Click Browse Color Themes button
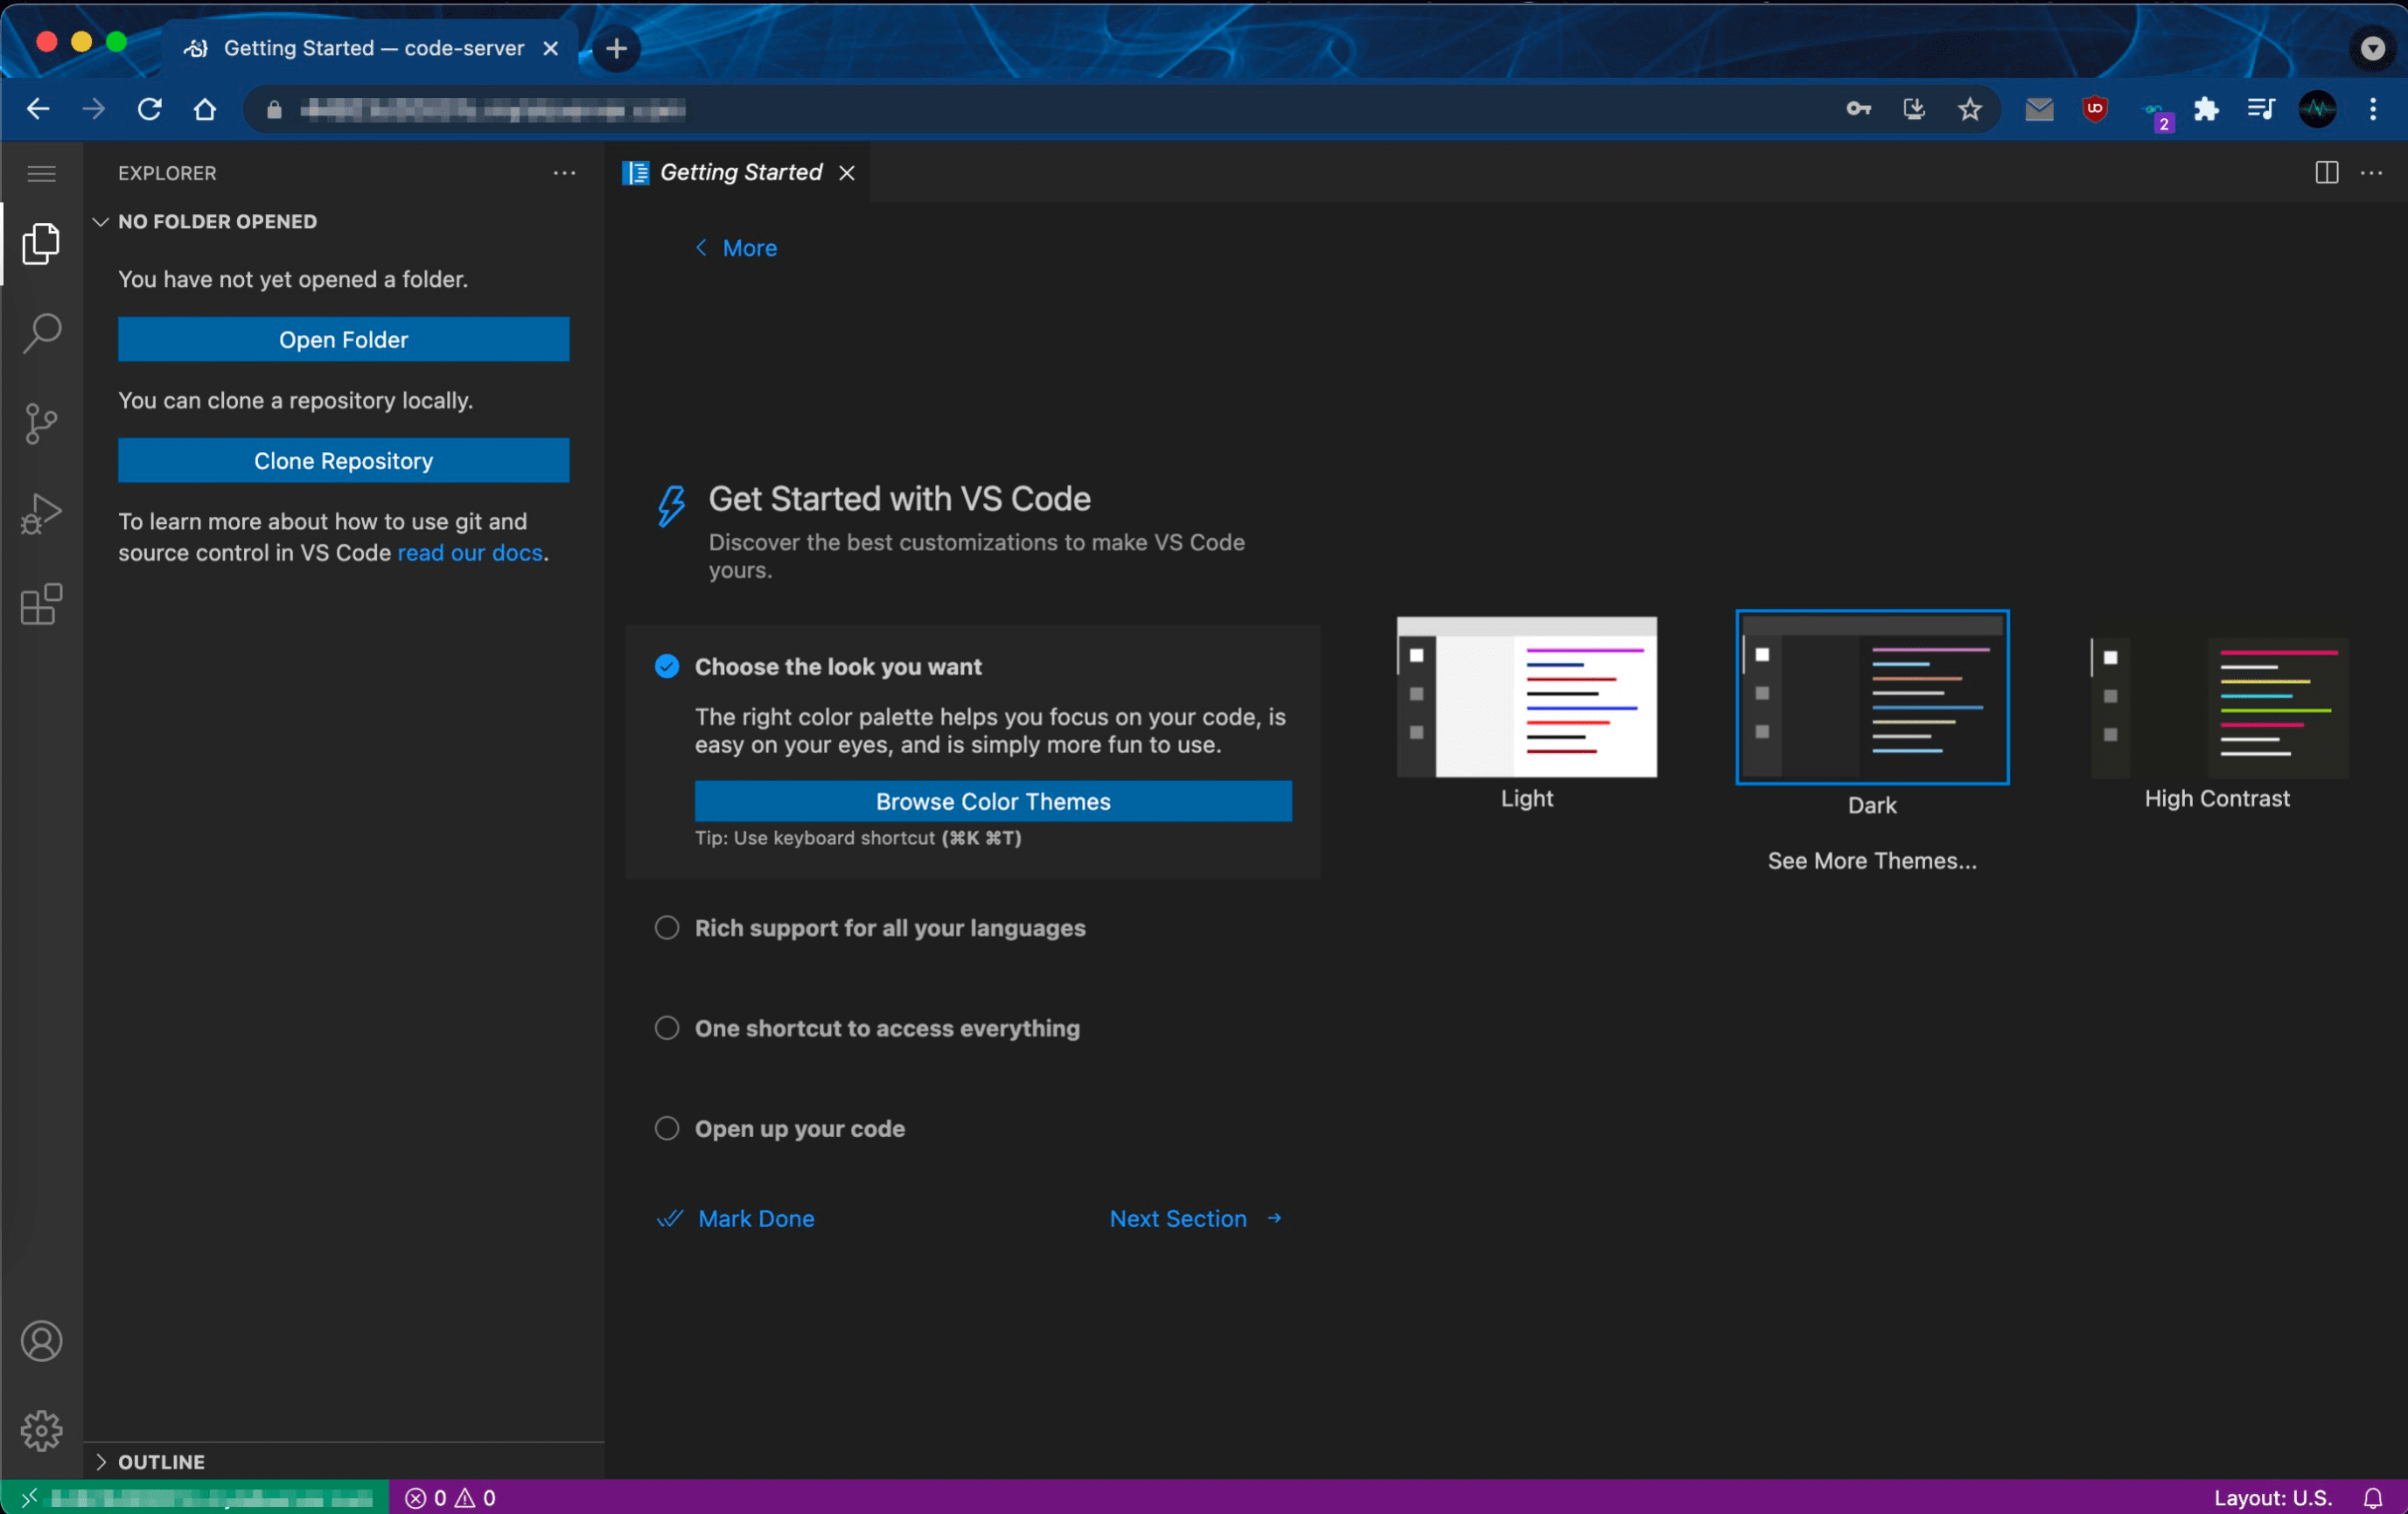Image resolution: width=2408 pixels, height=1514 pixels. 993,801
